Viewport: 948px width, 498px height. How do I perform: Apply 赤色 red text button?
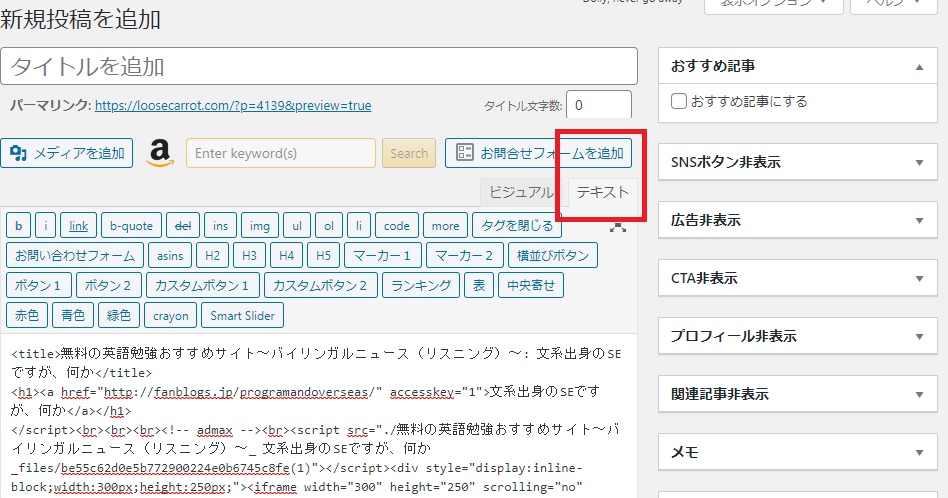pos(27,315)
